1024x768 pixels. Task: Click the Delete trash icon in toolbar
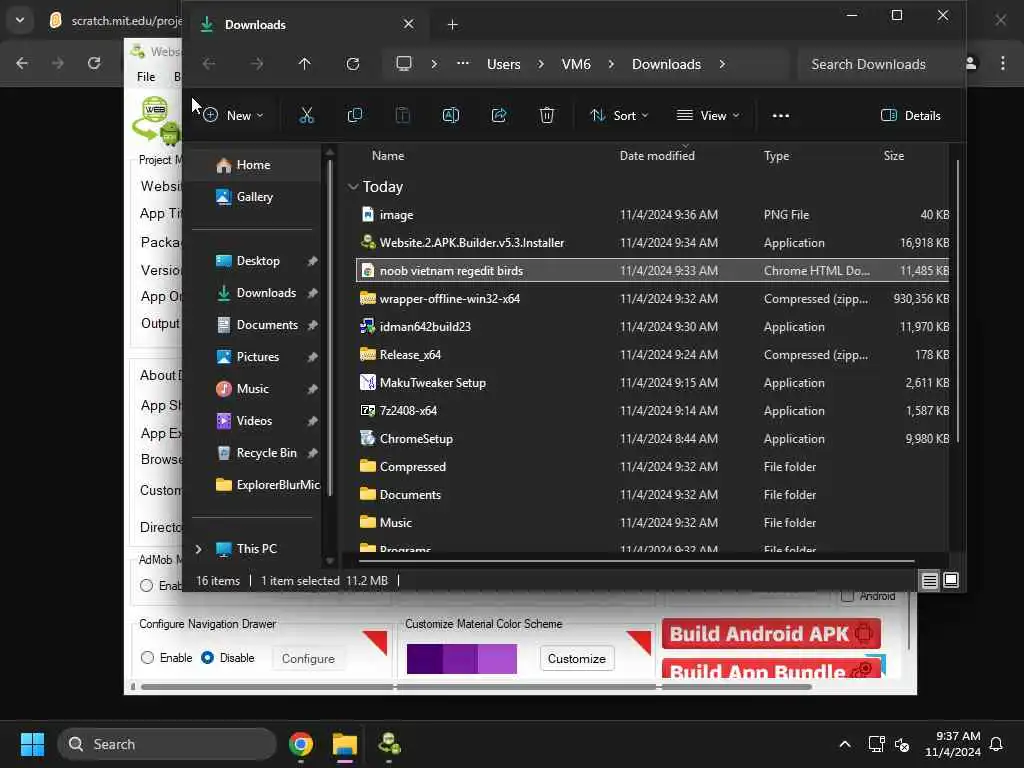click(547, 116)
